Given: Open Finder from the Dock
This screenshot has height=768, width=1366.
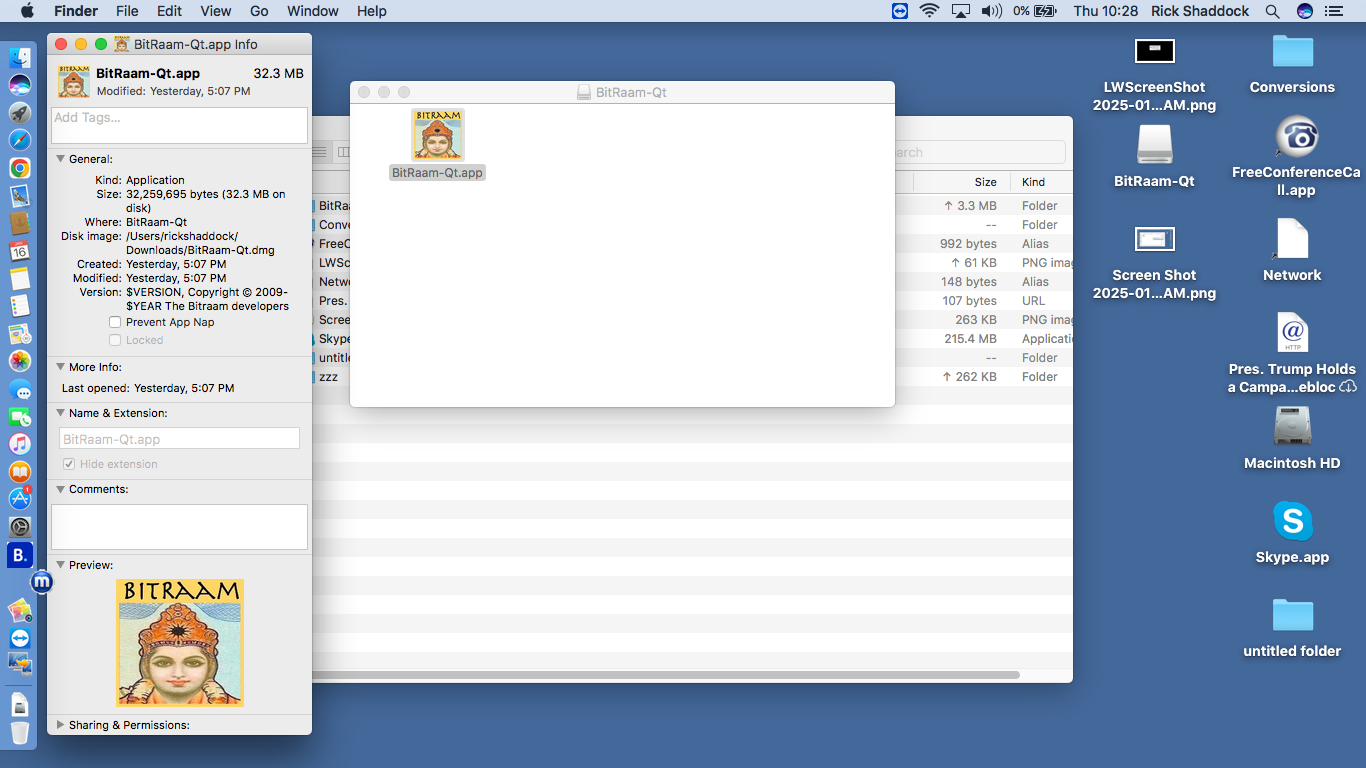Looking at the screenshot, I should (20, 58).
